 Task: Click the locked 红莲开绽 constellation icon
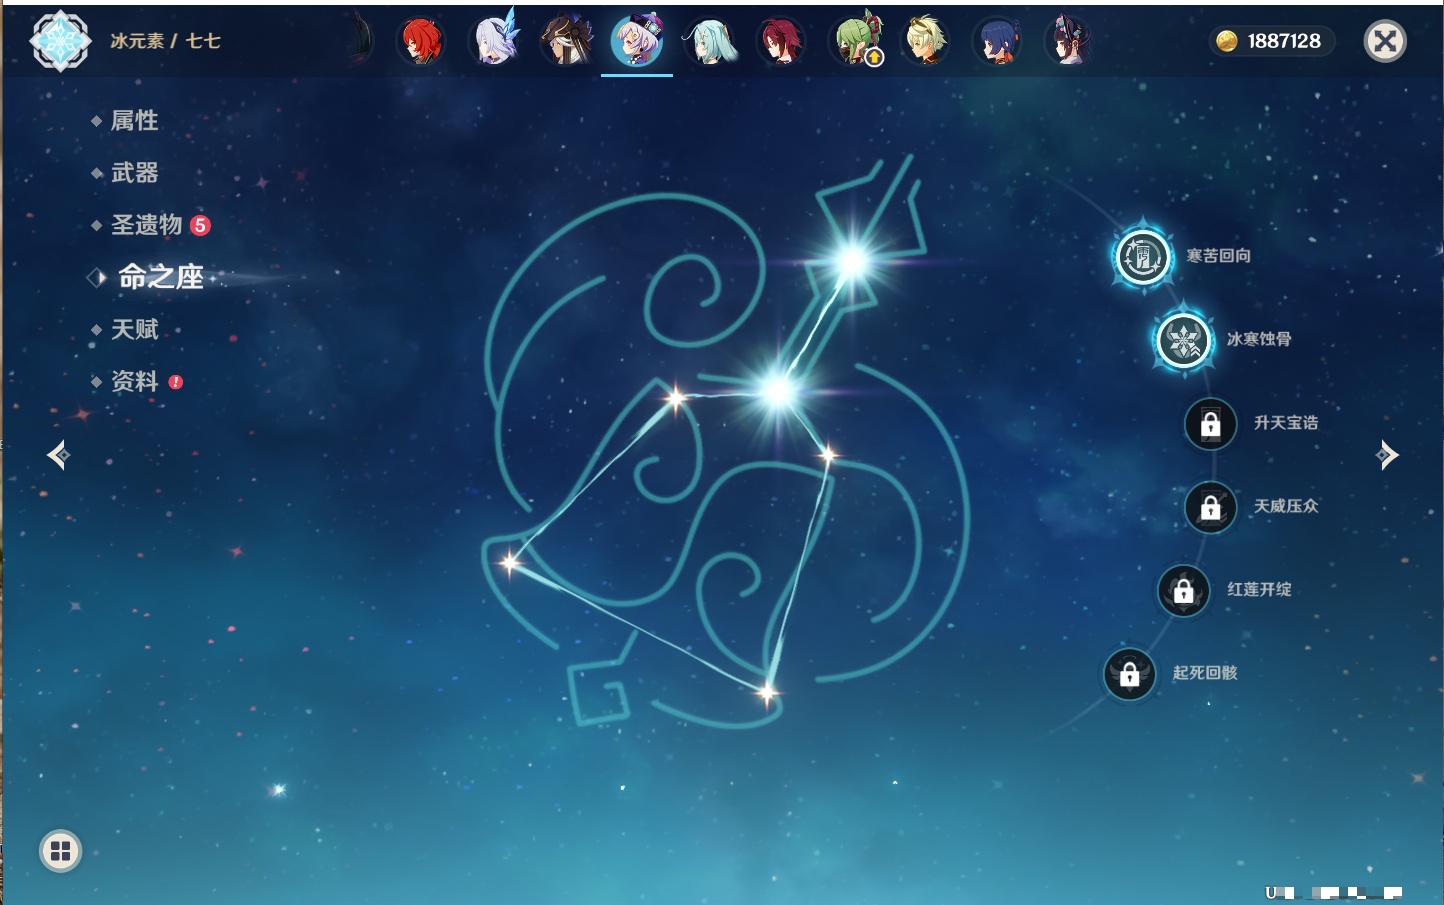[x=1184, y=590]
